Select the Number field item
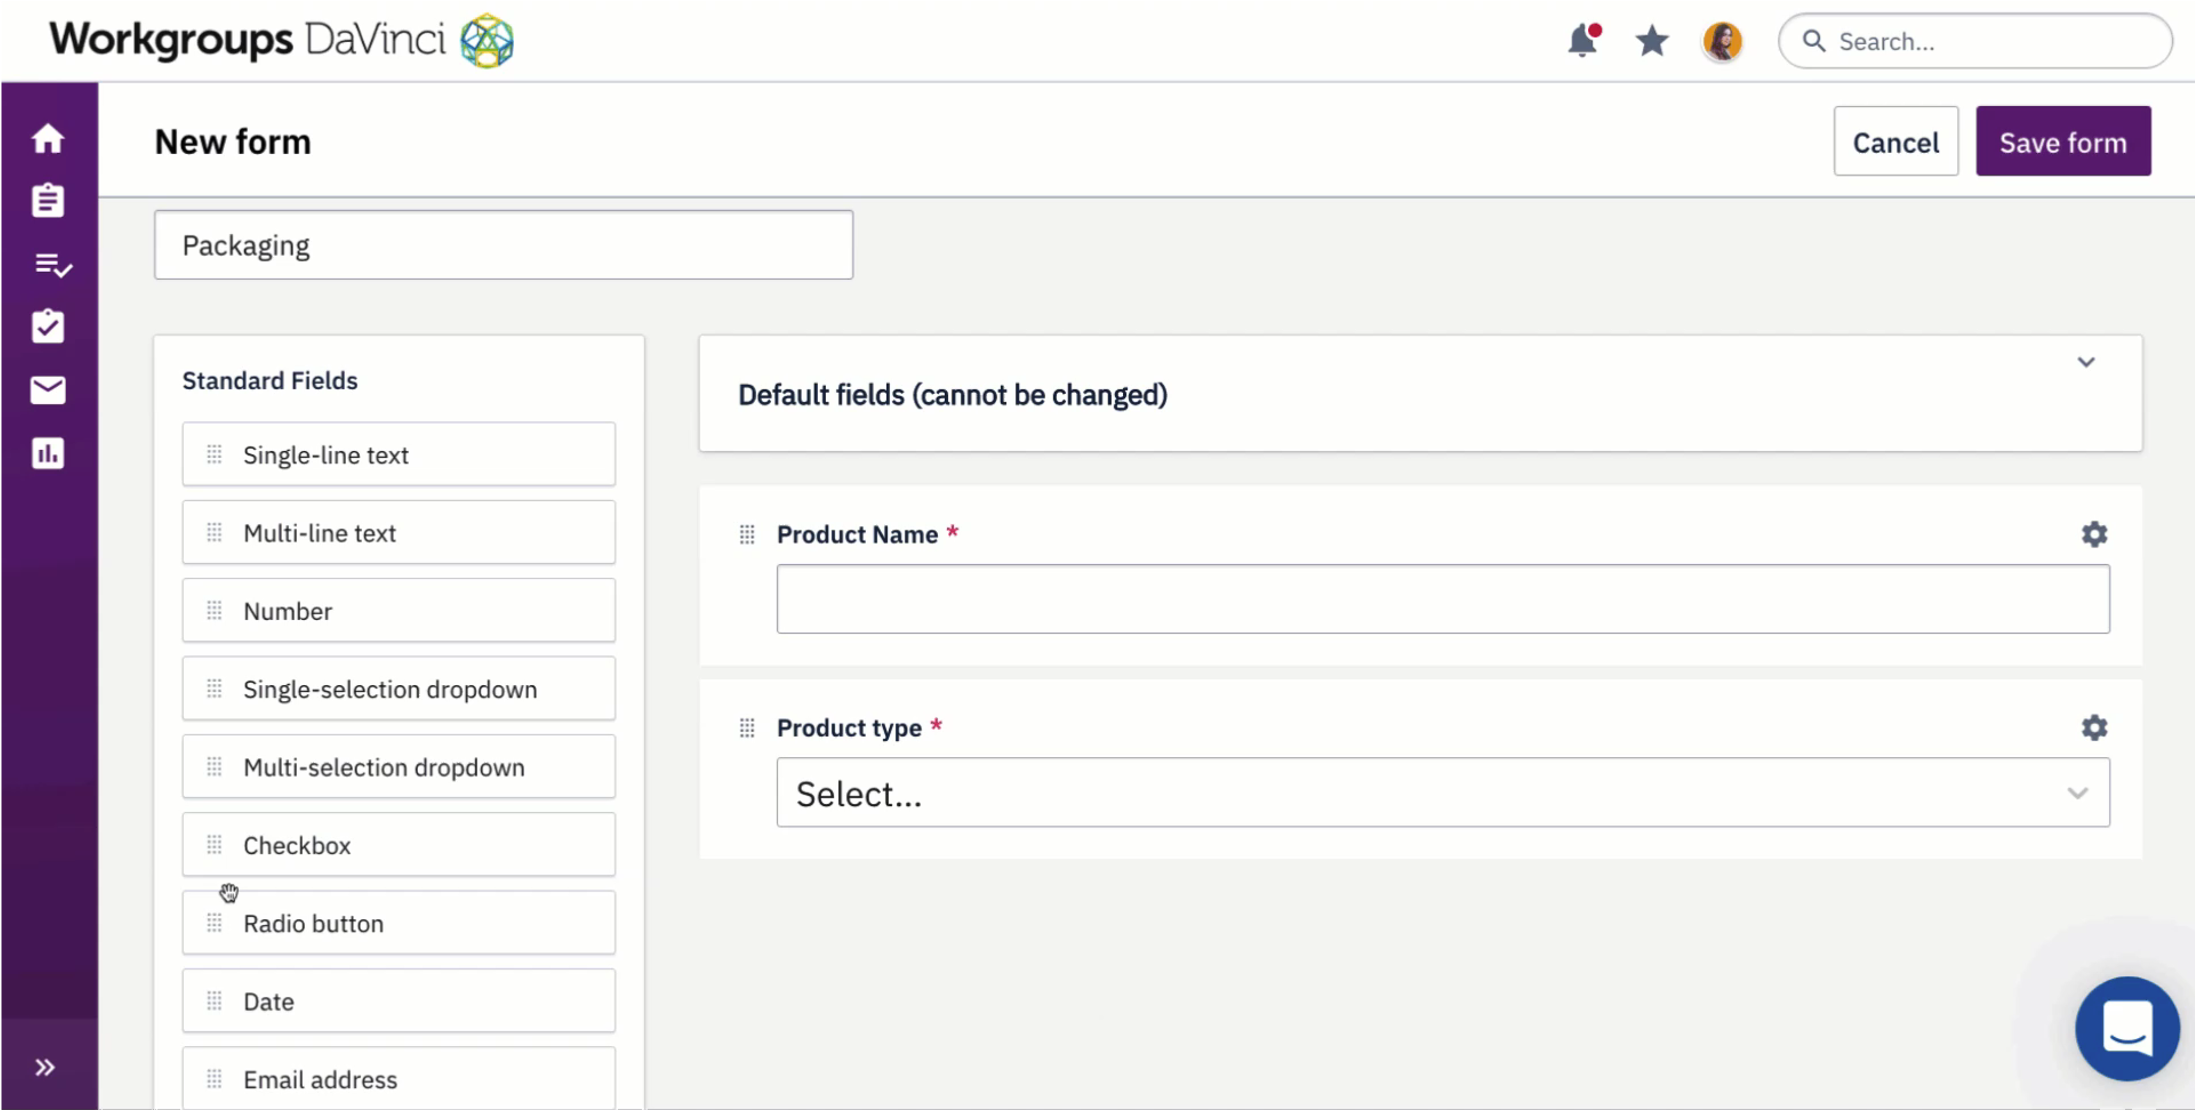Image resolution: width=2195 pixels, height=1110 pixels. [x=398, y=610]
